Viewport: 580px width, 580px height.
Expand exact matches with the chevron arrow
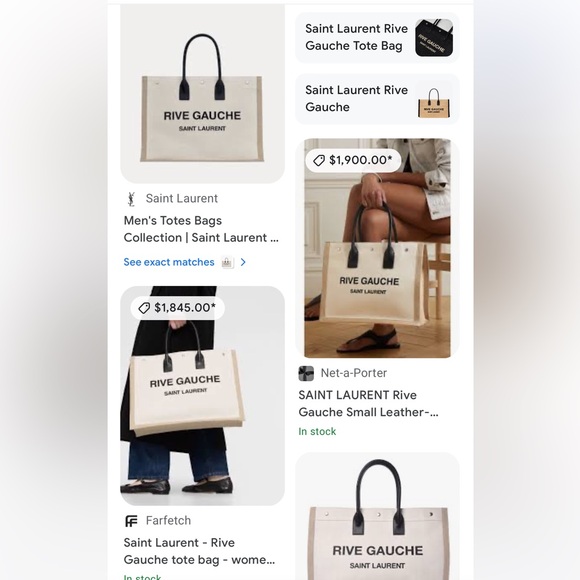[x=243, y=262]
